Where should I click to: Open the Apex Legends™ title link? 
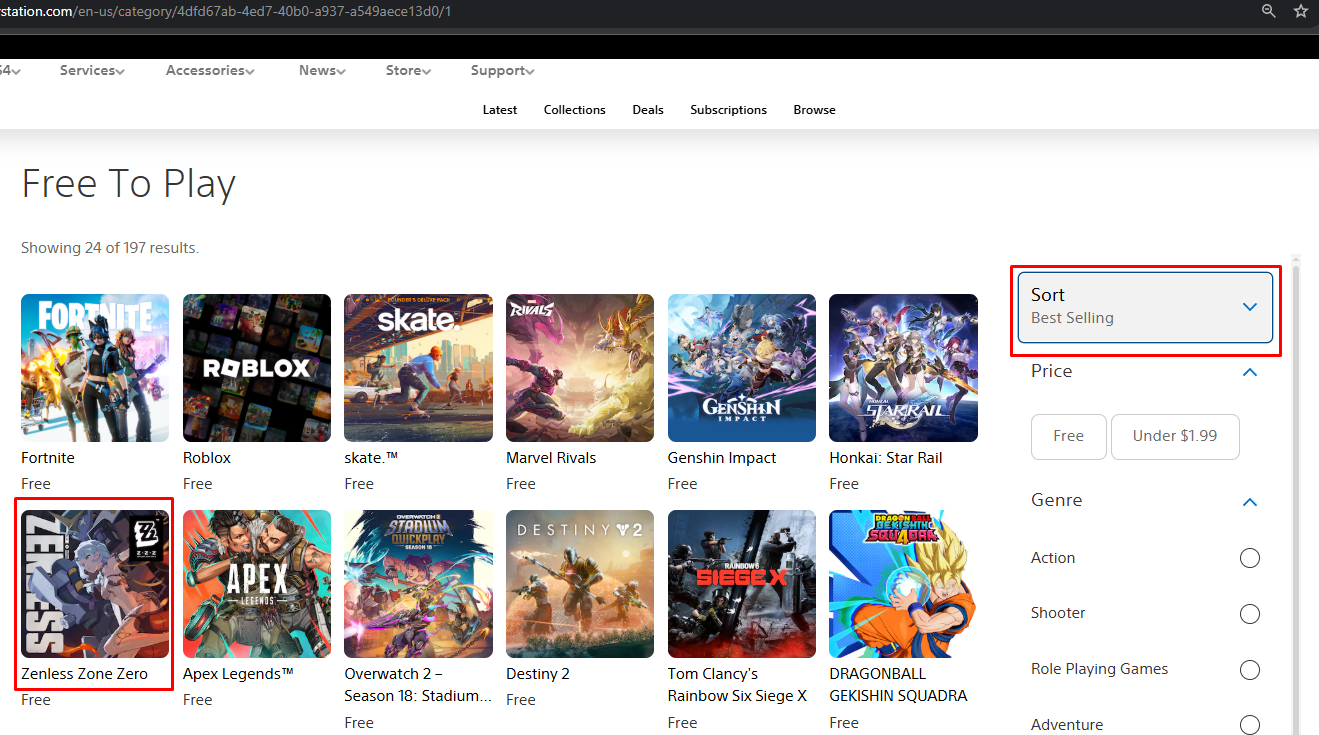coord(238,674)
